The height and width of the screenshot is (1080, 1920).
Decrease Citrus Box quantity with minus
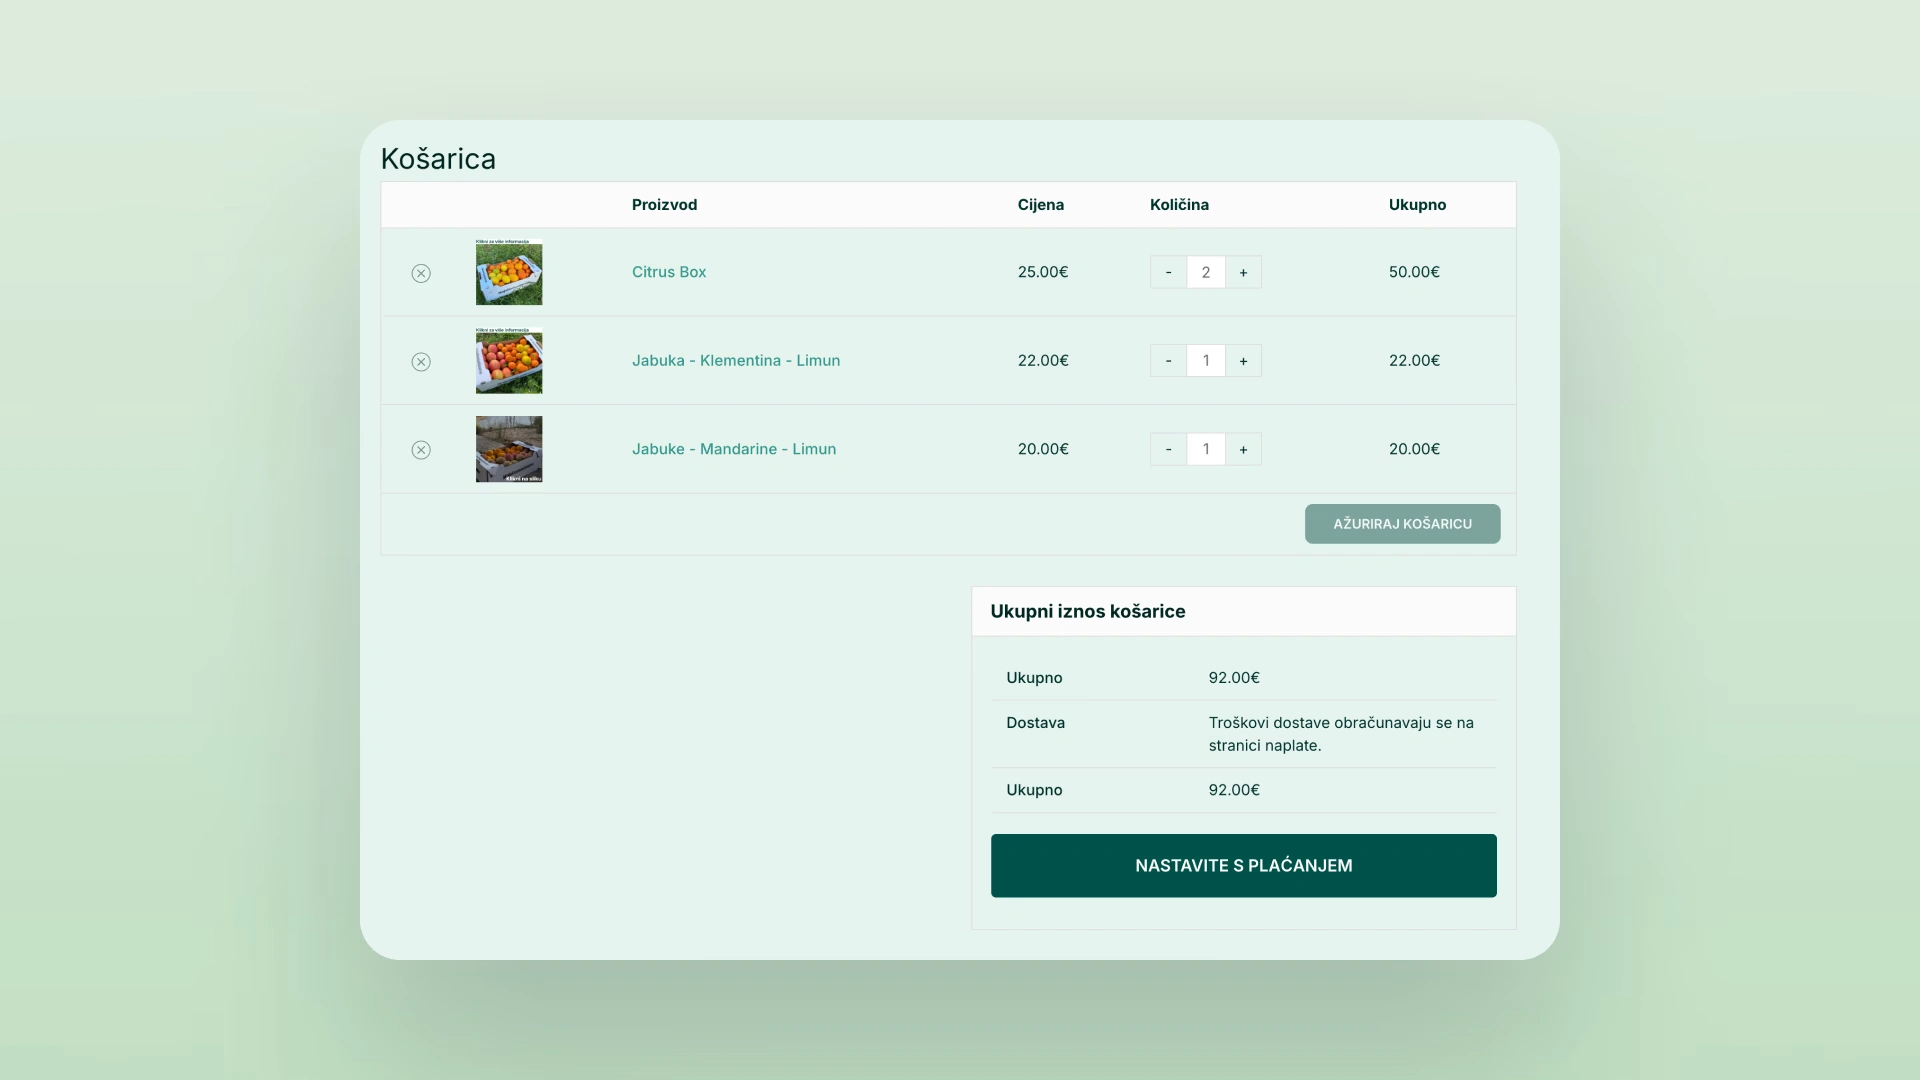tap(1168, 272)
